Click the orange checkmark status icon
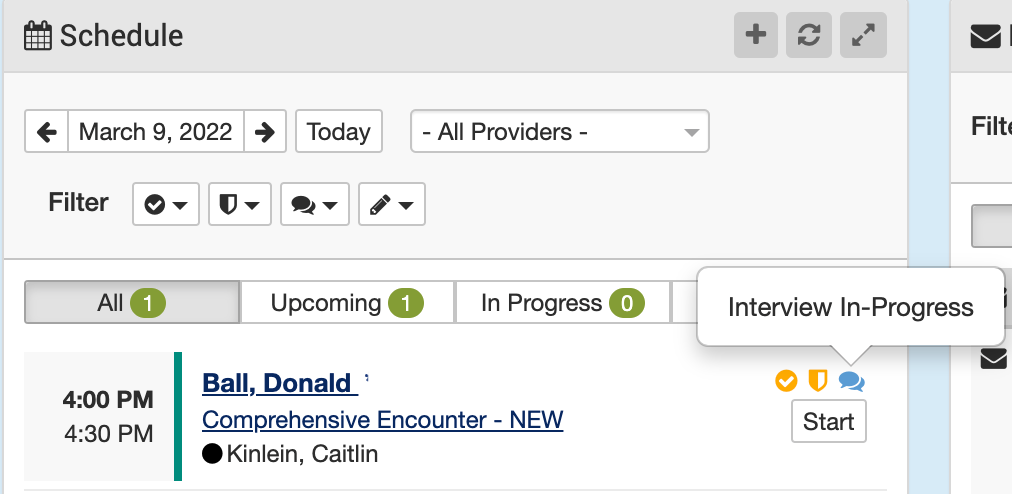This screenshot has height=494, width=1012. 786,380
